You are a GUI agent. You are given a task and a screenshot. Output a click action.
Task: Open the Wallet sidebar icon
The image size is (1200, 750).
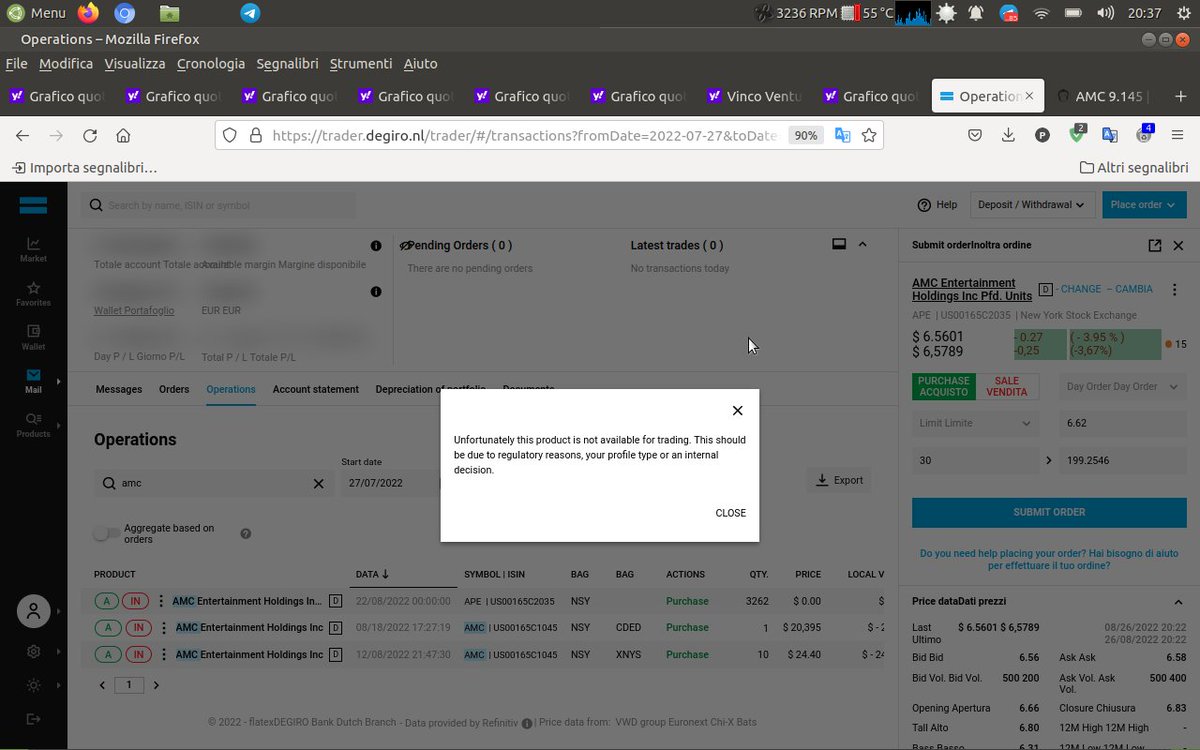click(x=33, y=337)
